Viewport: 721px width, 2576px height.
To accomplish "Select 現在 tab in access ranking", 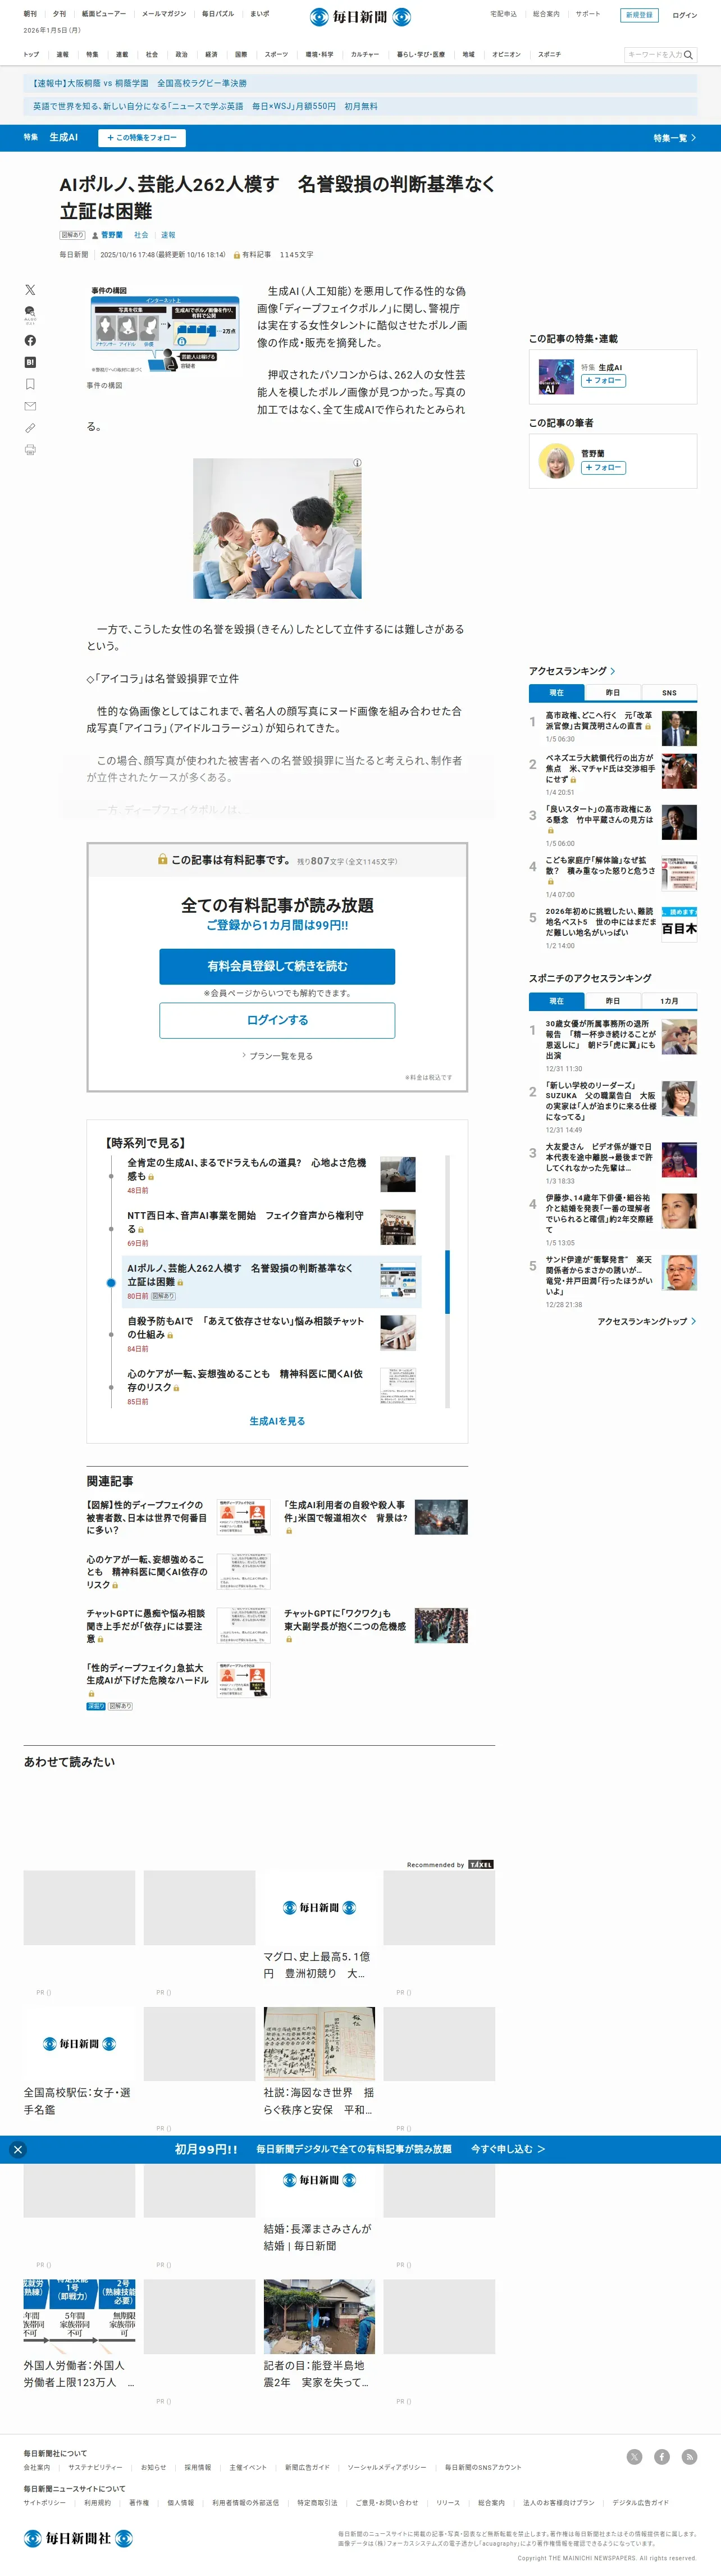I will click(557, 693).
